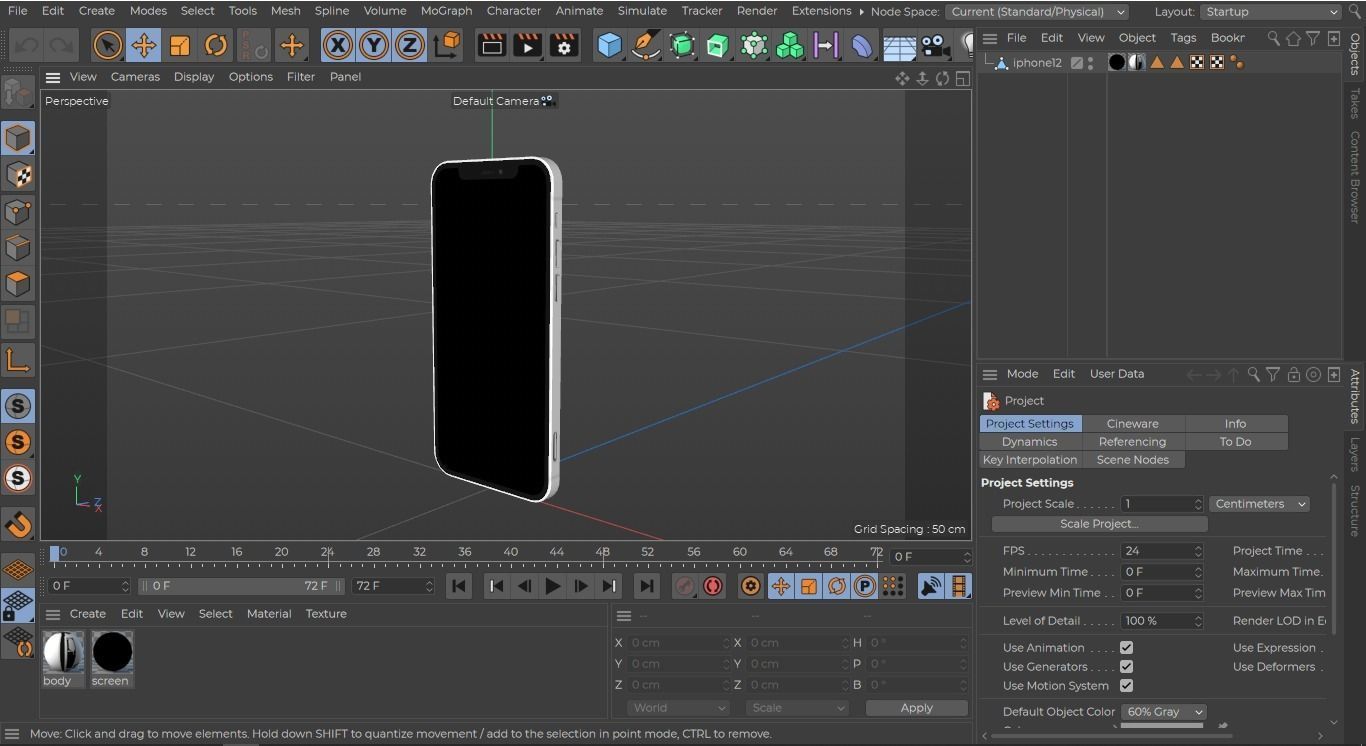Open Layout Startup dropdown

pos(1269,12)
